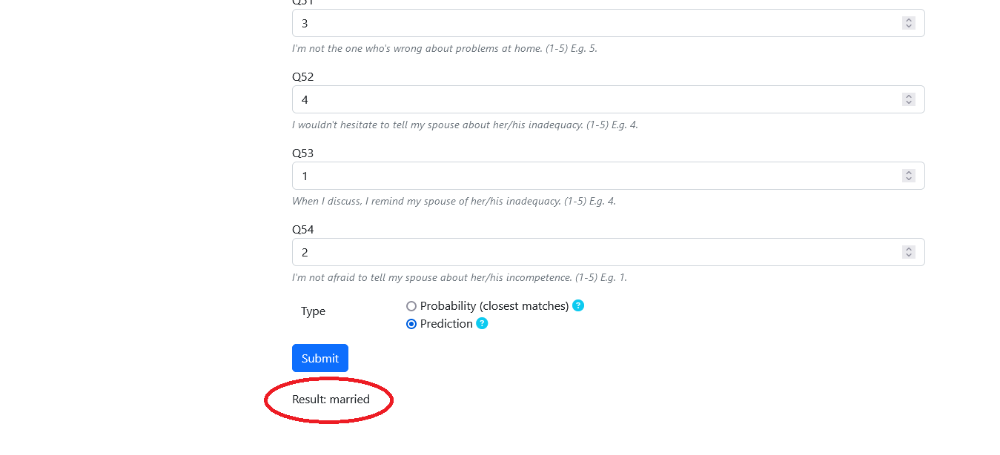Click the Q53 input field containing 1
The width and height of the screenshot is (1000, 455).
point(608,175)
